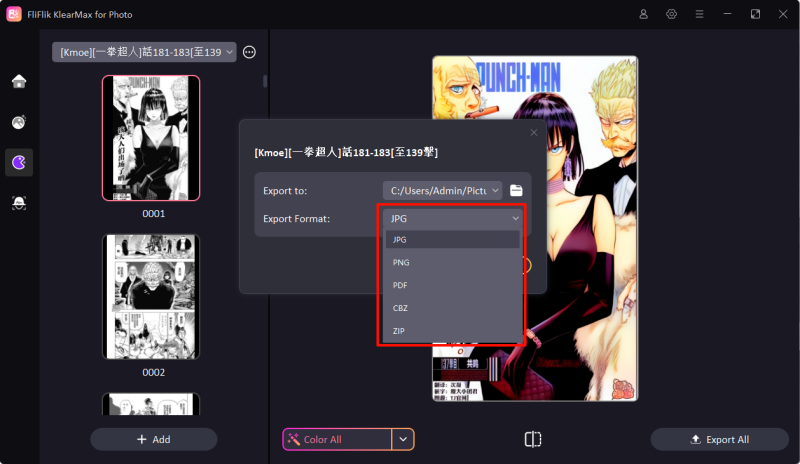The height and width of the screenshot is (464, 800).
Task: Minimize the application window
Action: click(727, 14)
